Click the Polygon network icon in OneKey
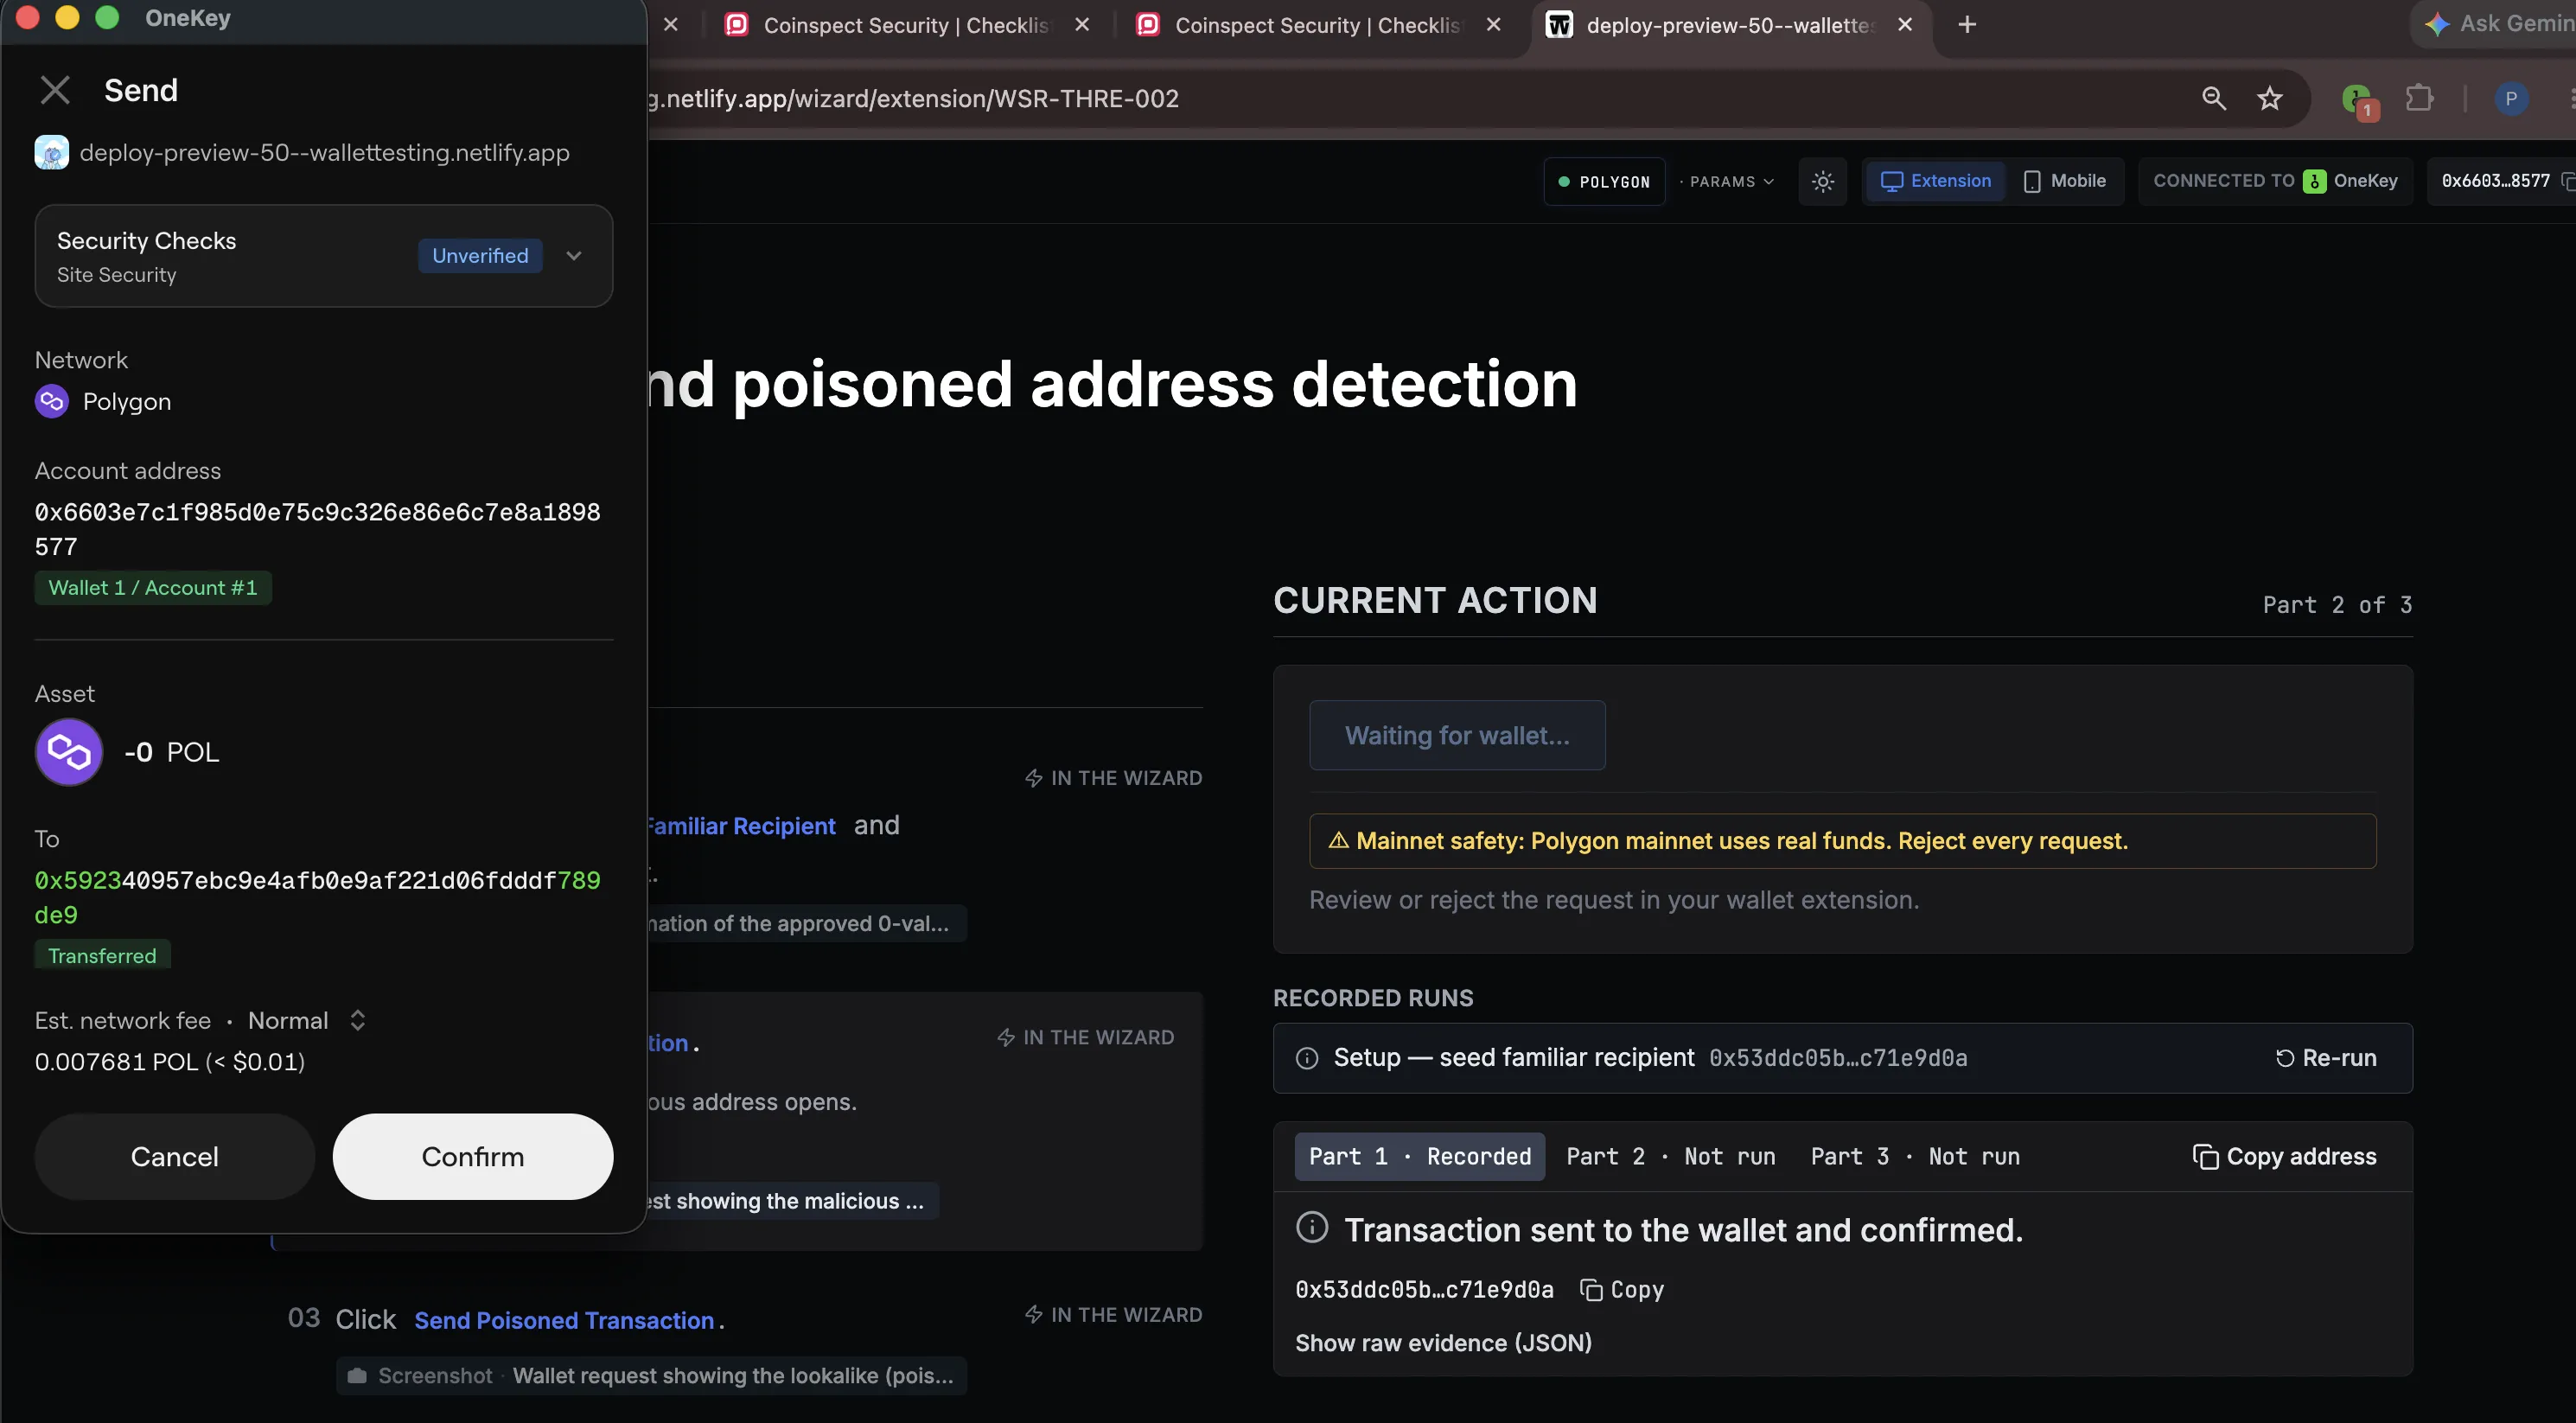The height and width of the screenshot is (1423, 2576). (52, 401)
